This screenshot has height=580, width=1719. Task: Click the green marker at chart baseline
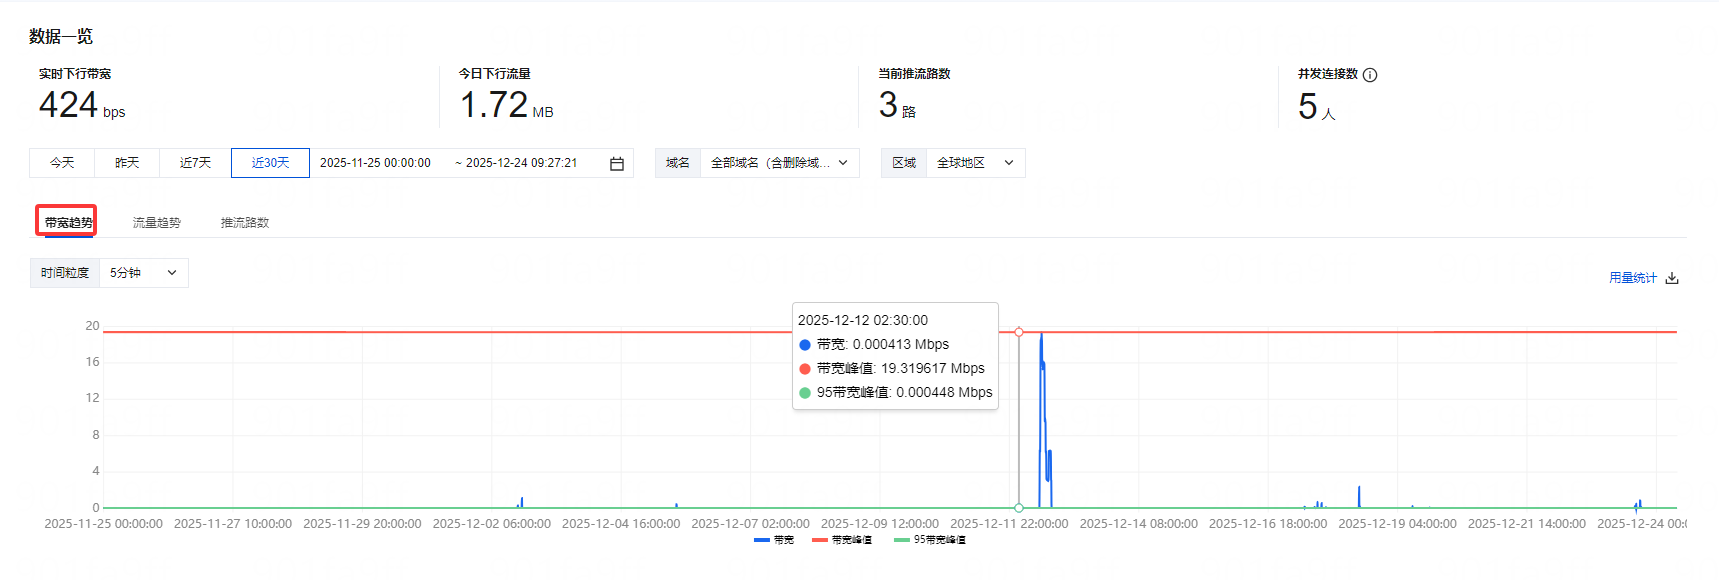[1019, 508]
